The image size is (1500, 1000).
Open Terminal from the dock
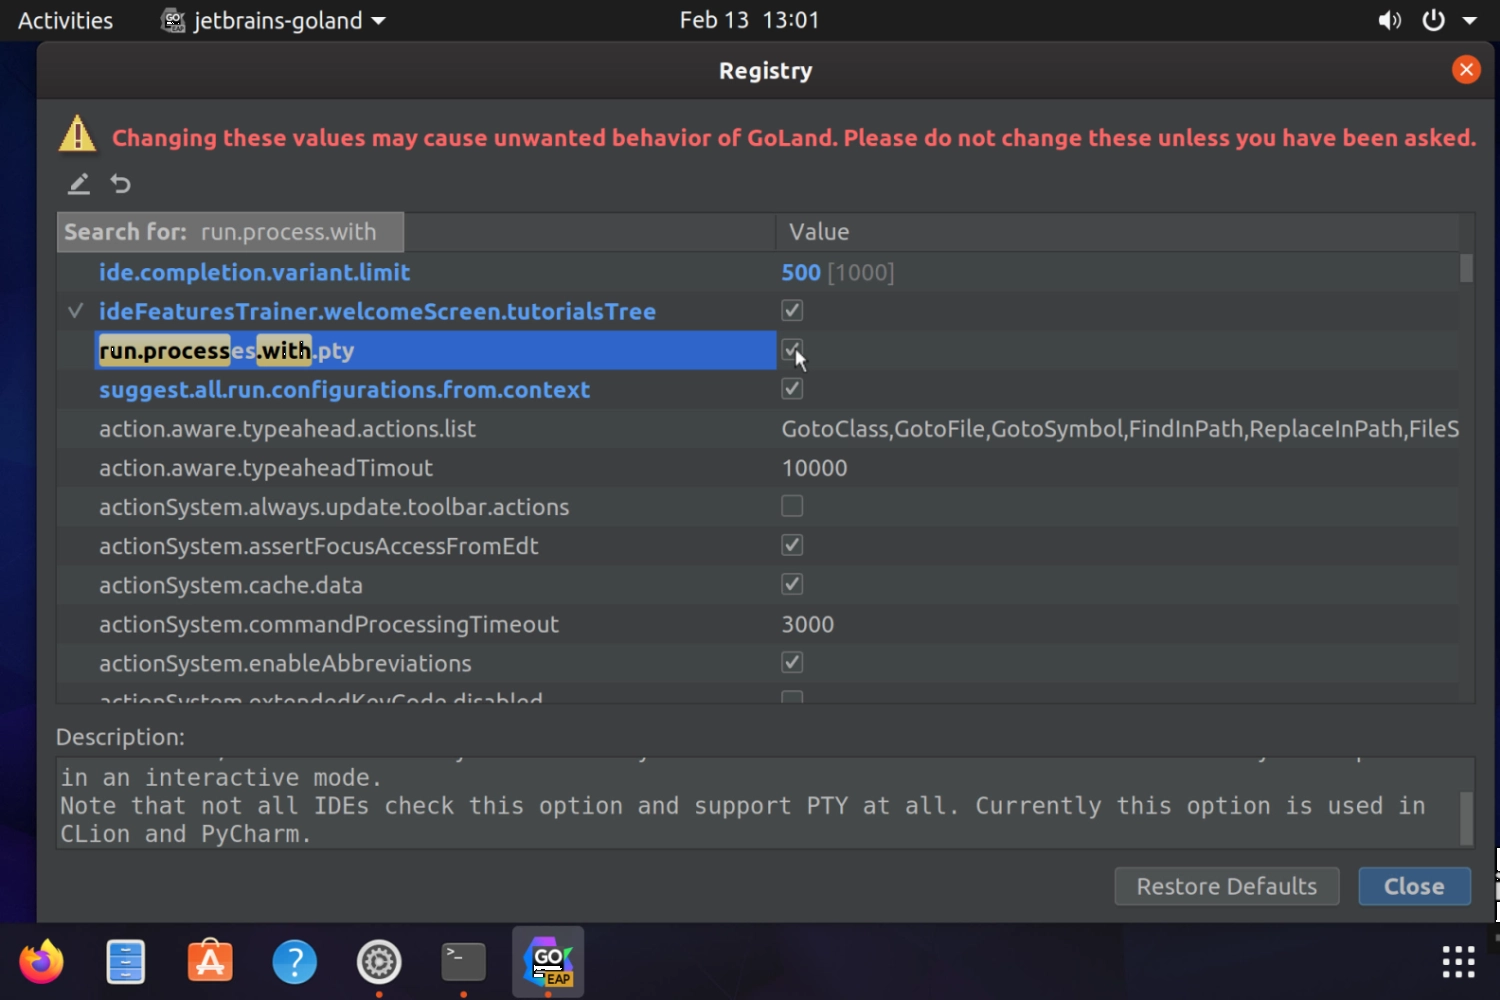tap(464, 962)
